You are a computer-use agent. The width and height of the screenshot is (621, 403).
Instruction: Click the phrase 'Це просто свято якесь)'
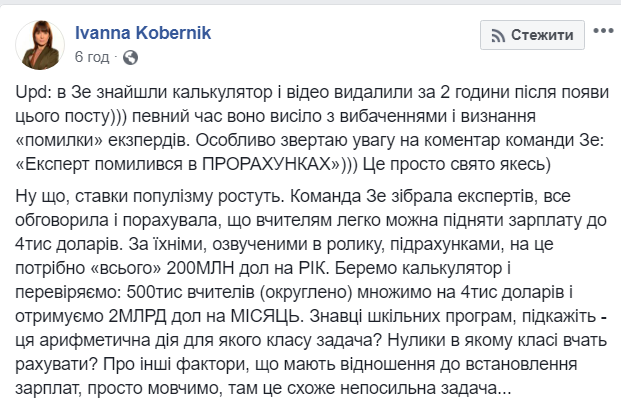coord(457,164)
